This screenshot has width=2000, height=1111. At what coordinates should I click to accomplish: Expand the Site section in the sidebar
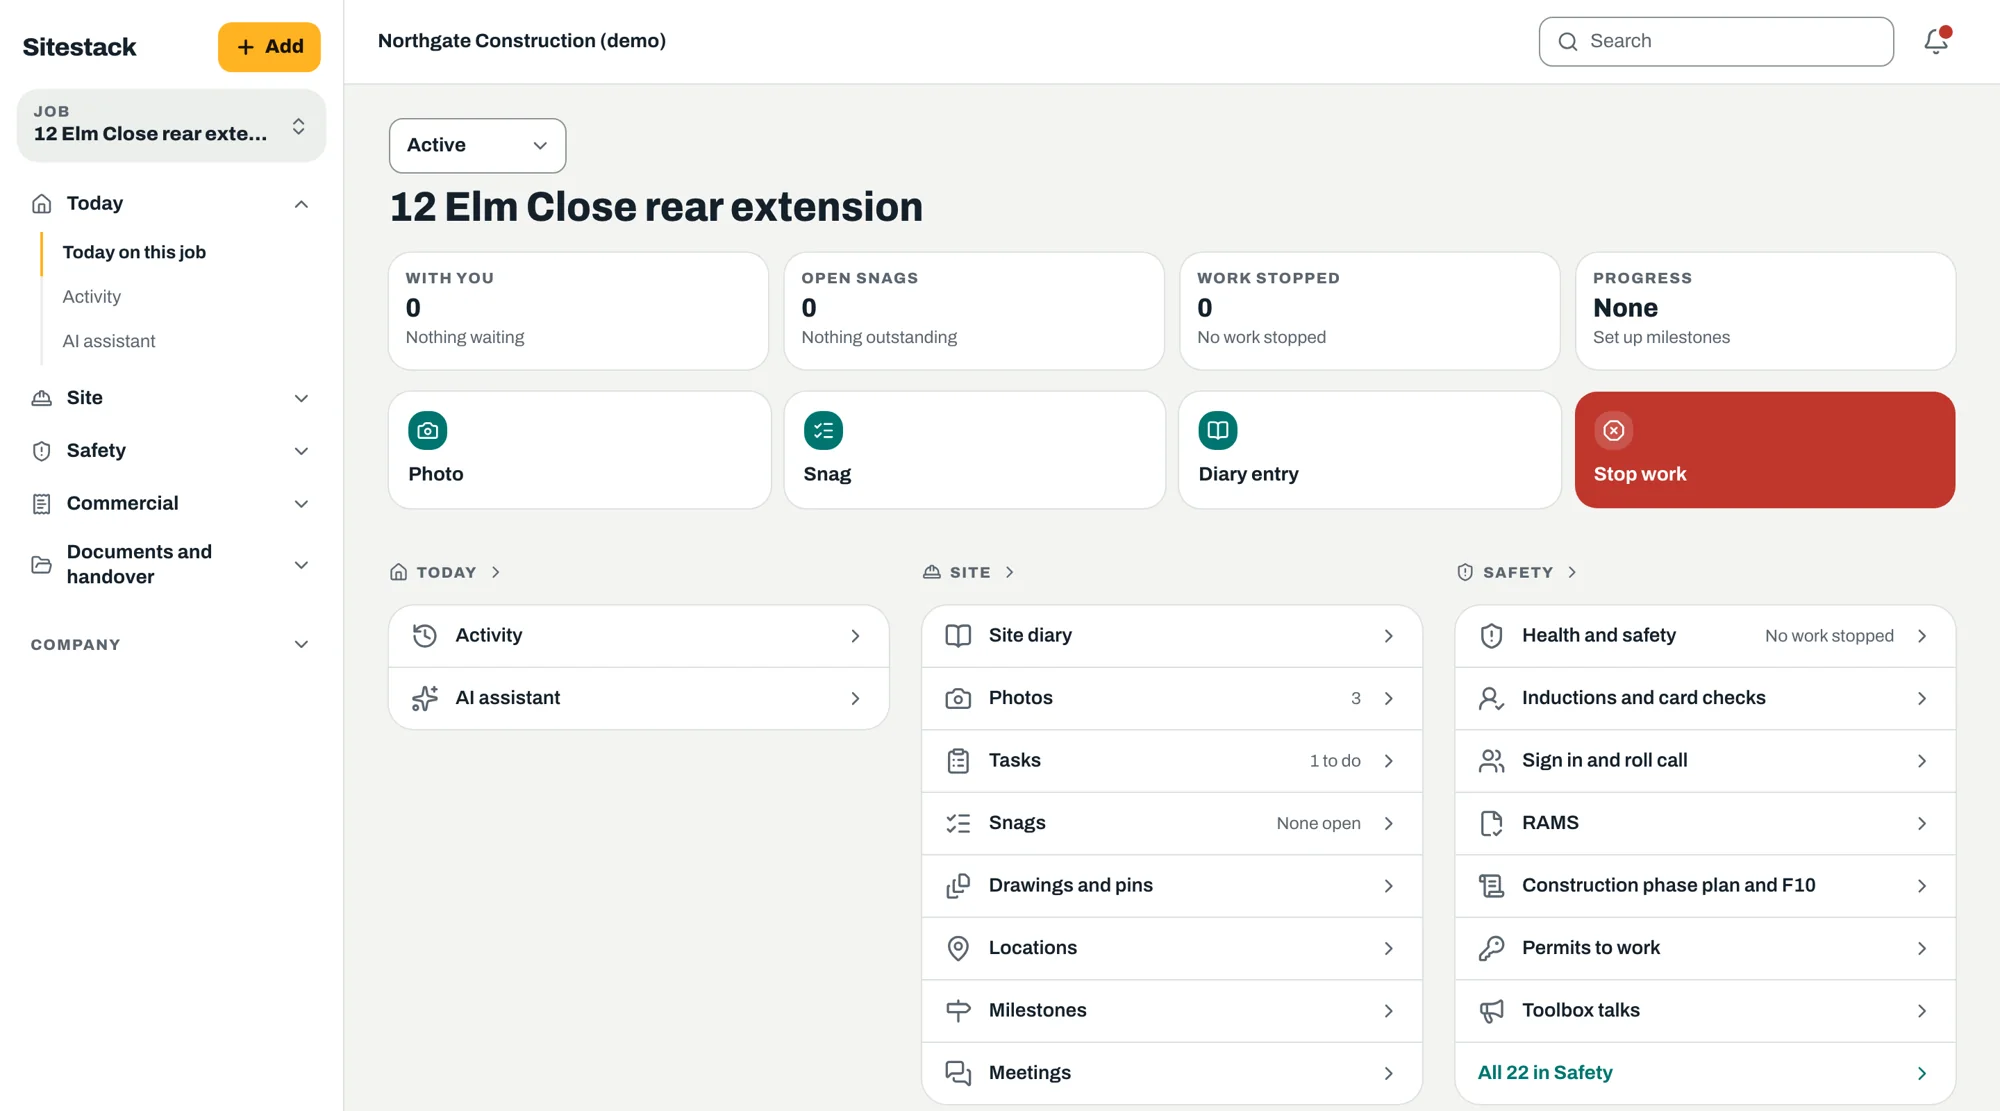[171, 398]
